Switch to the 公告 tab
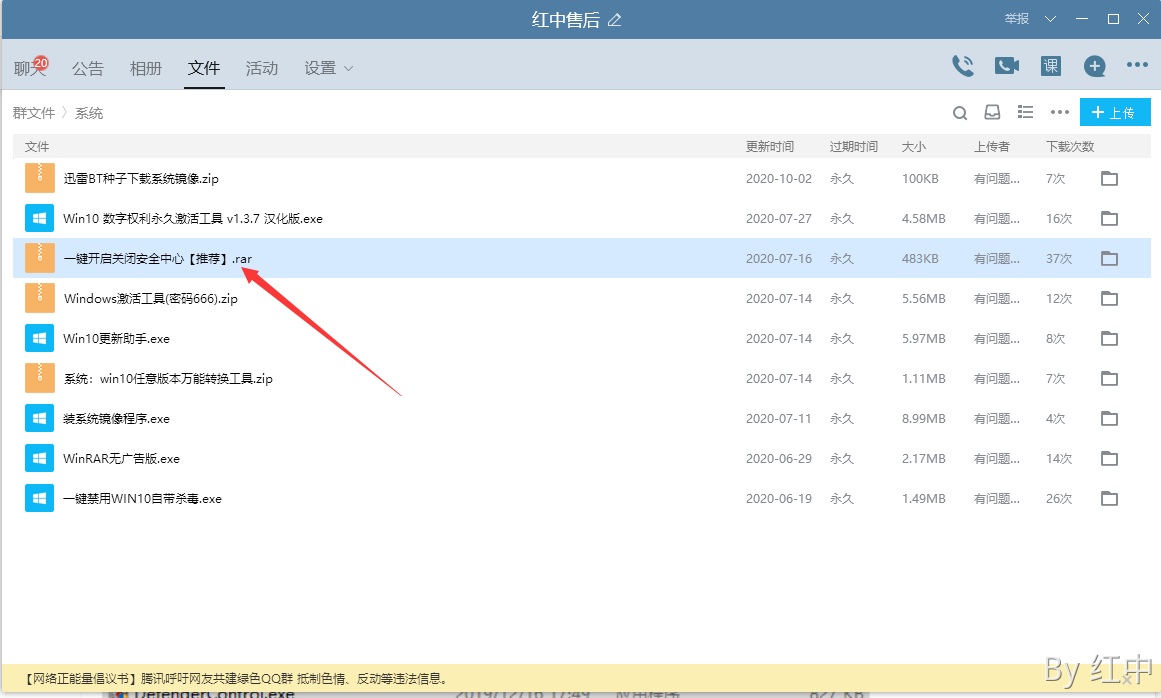Image resolution: width=1161 pixels, height=698 pixels. [x=87, y=68]
